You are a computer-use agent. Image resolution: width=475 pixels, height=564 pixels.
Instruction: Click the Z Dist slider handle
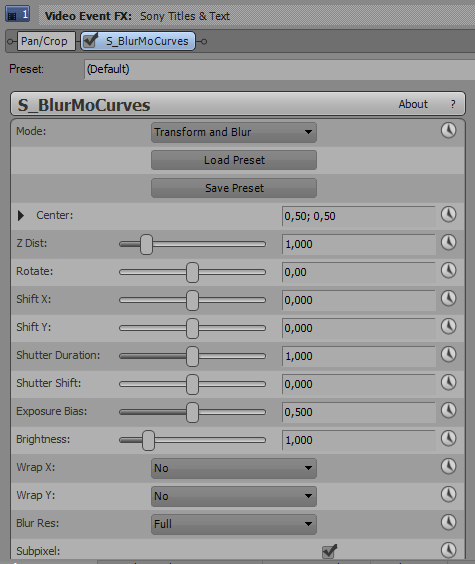[x=146, y=245]
